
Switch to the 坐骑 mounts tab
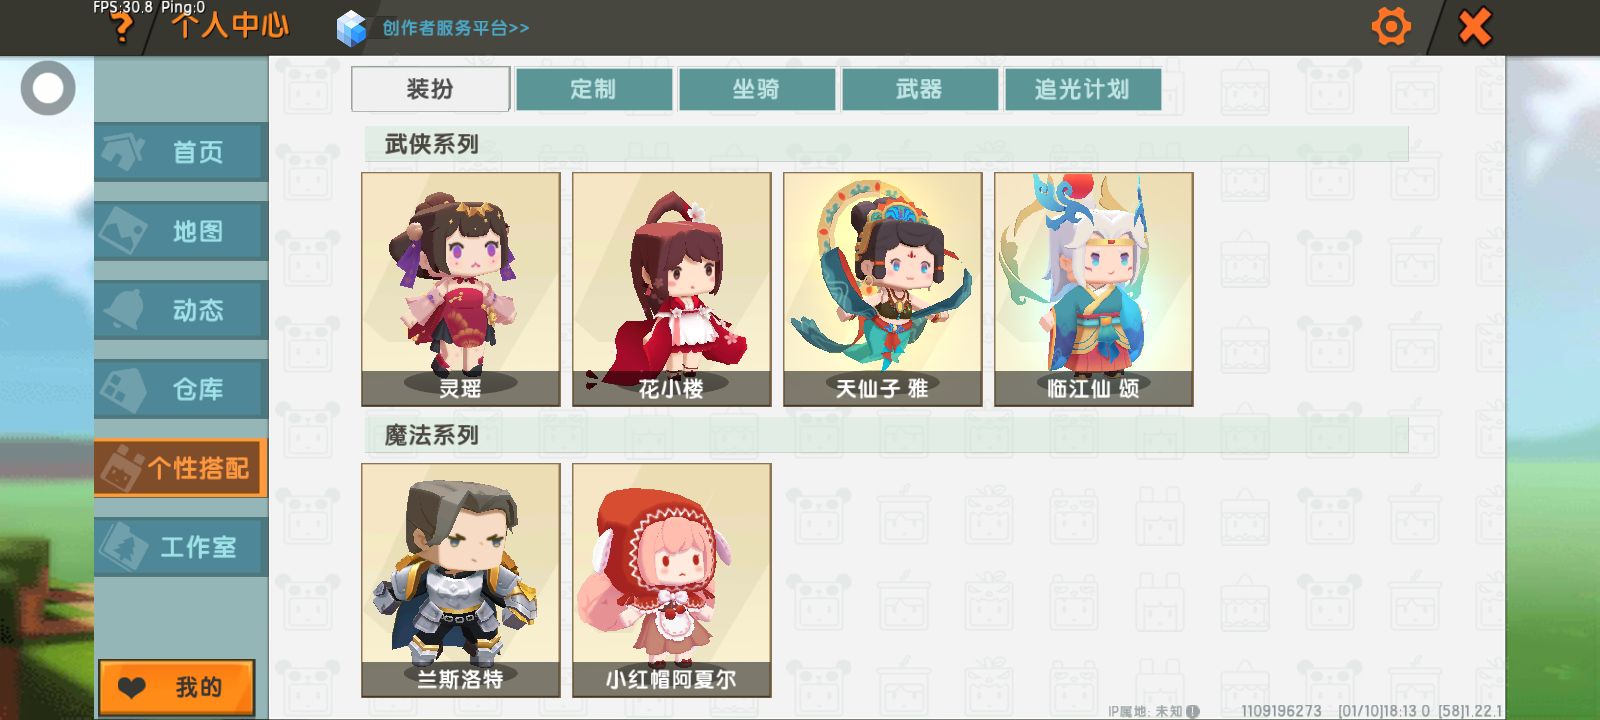click(x=756, y=89)
